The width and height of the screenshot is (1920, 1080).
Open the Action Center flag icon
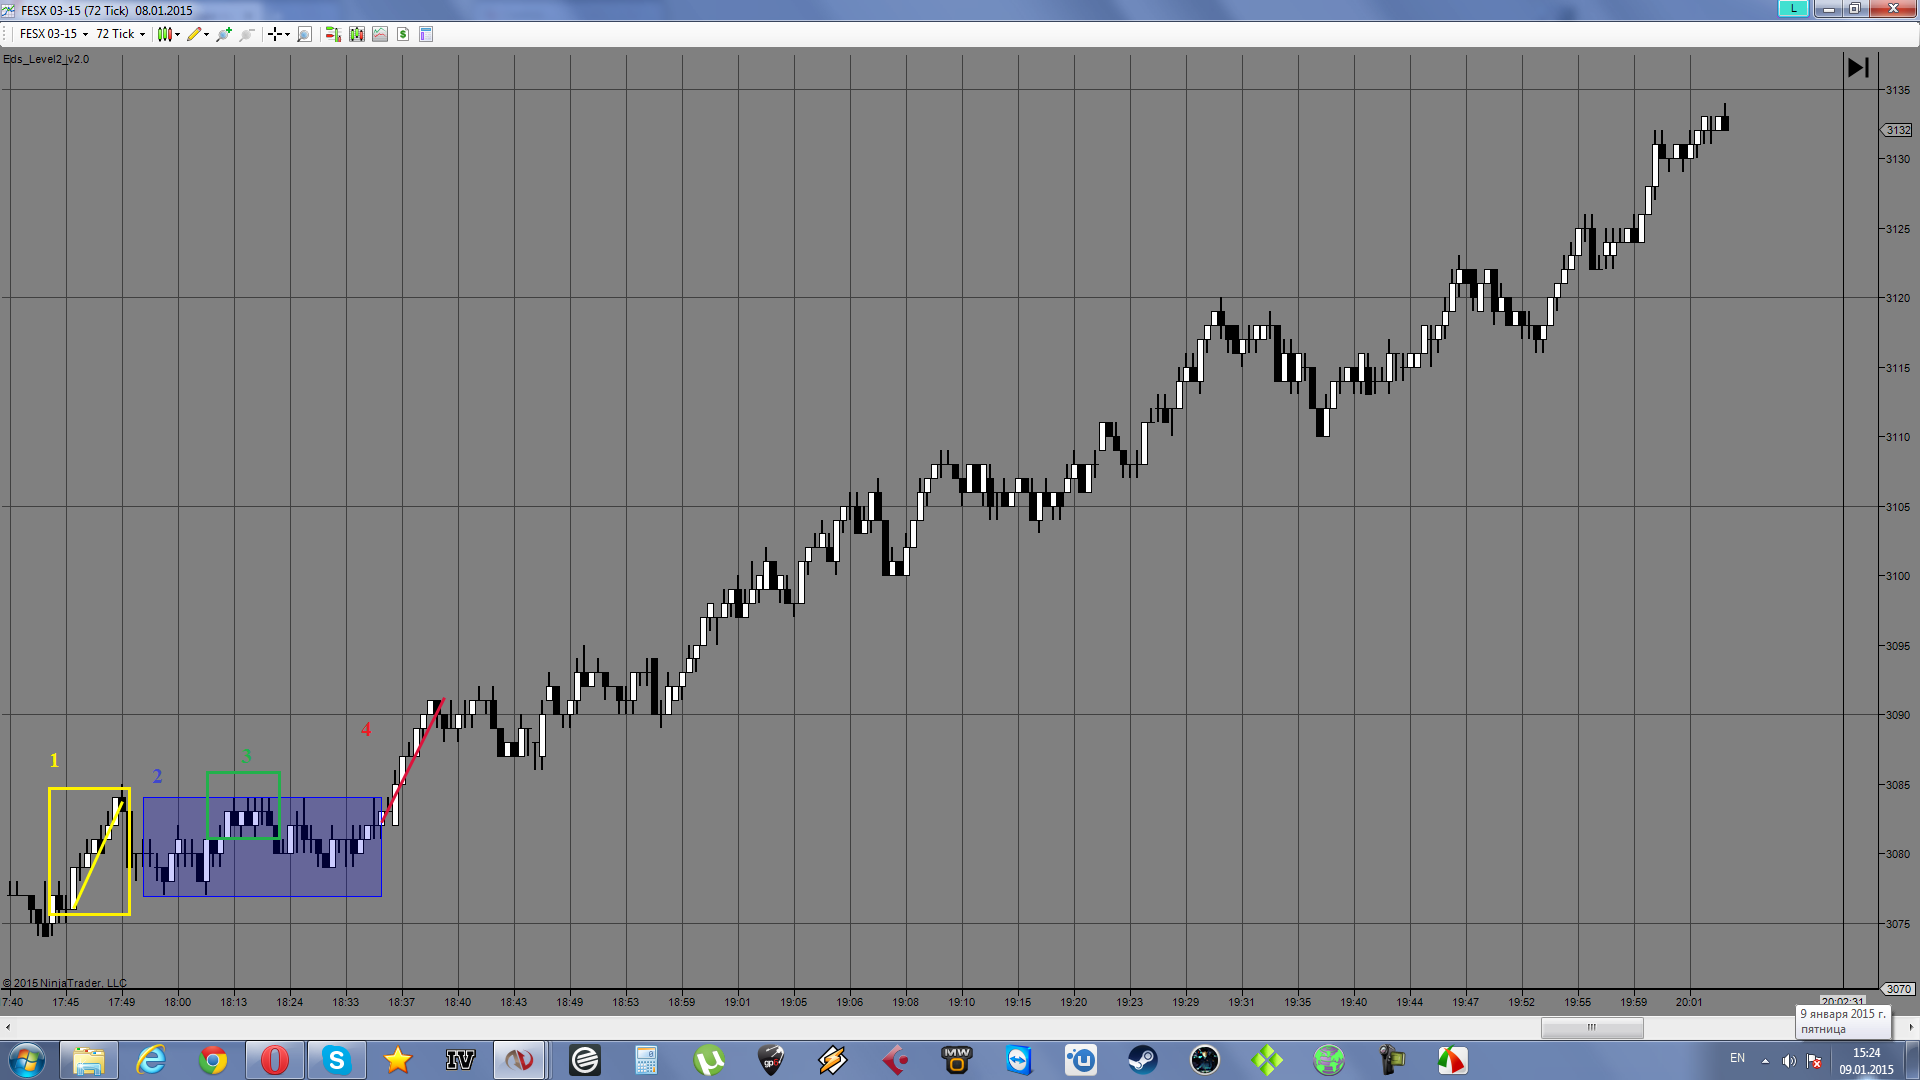pyautogui.click(x=1814, y=1060)
